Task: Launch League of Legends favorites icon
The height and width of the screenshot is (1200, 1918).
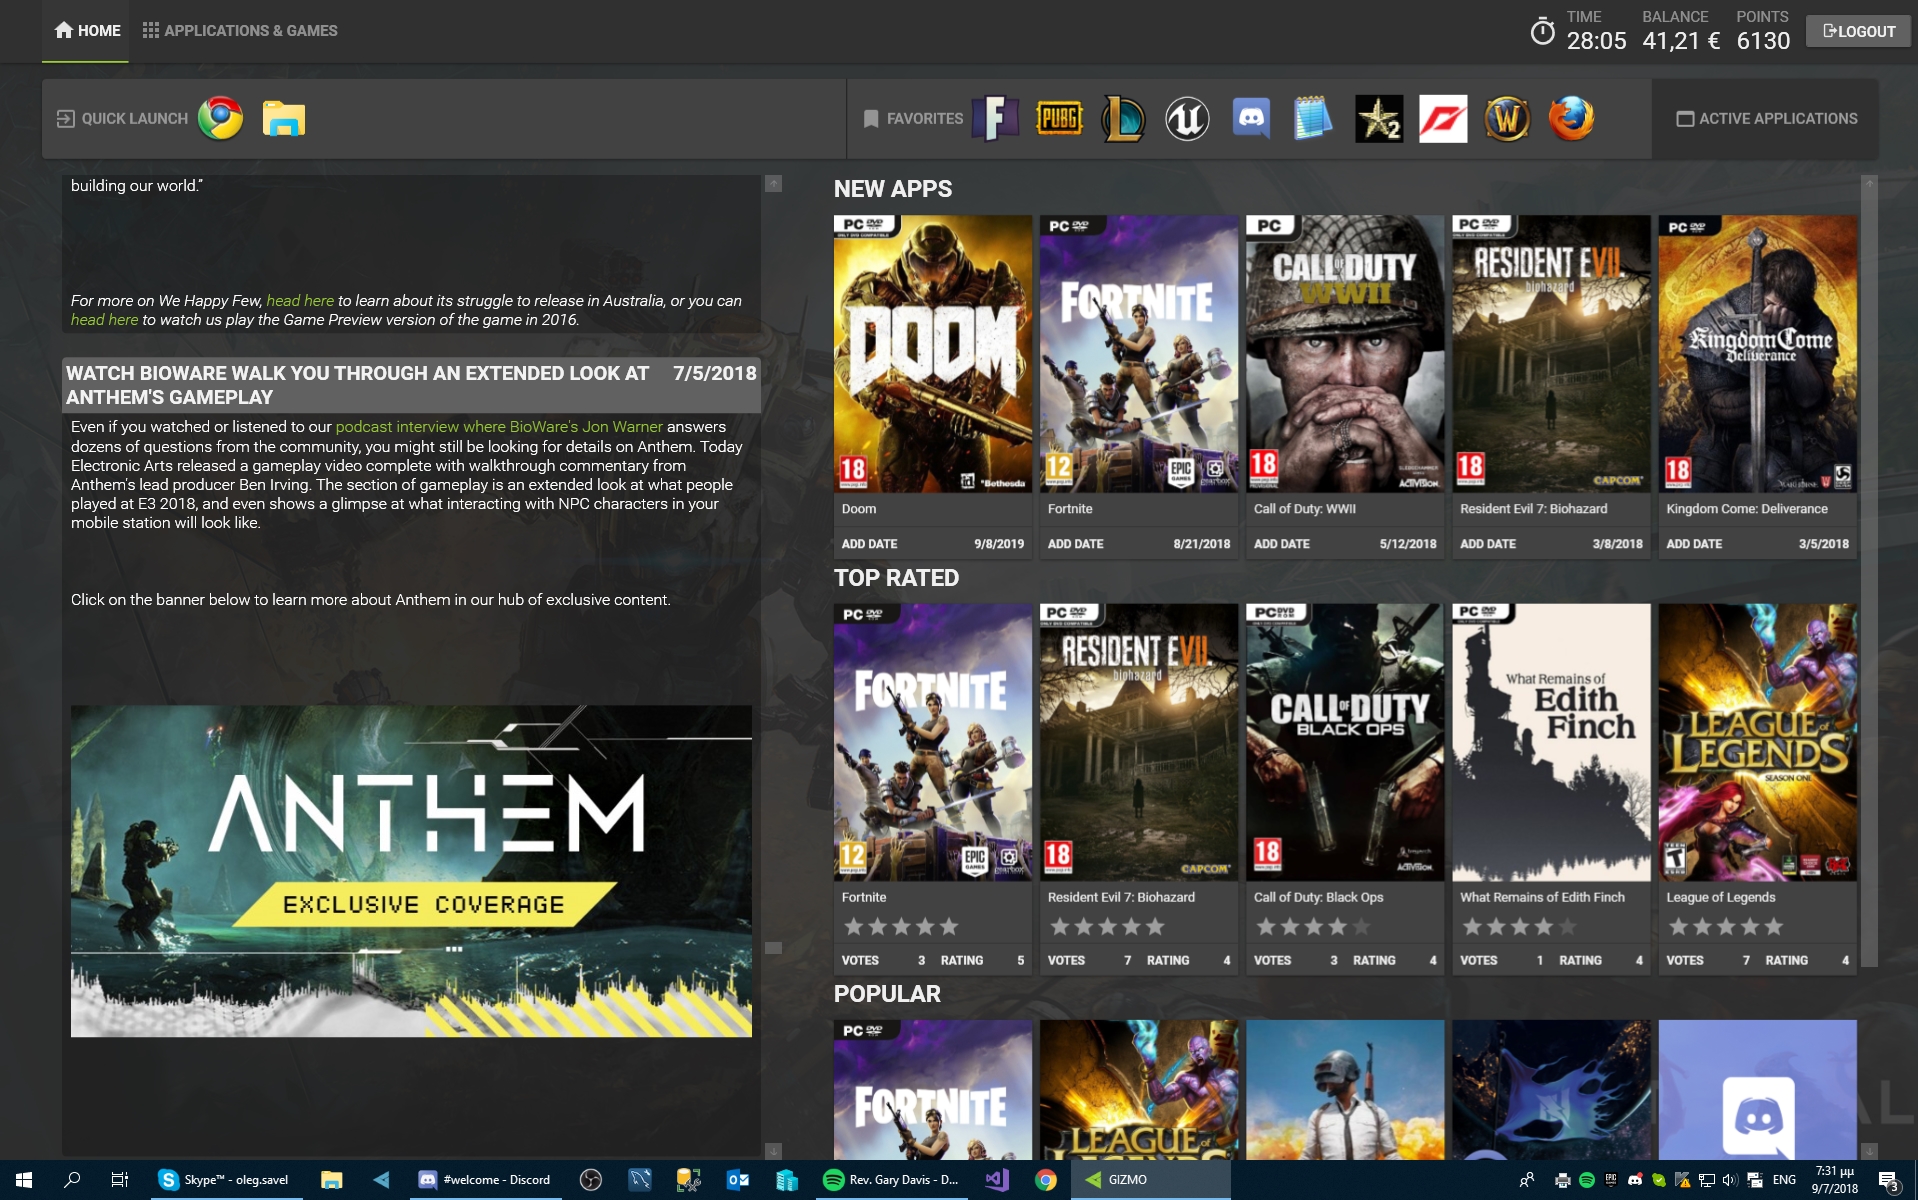Action: click(x=1123, y=119)
